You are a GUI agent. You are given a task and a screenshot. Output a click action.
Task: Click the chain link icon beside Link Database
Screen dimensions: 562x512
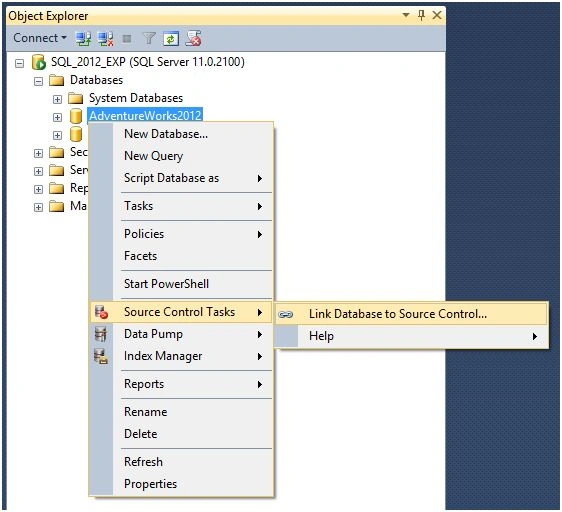[x=286, y=314]
